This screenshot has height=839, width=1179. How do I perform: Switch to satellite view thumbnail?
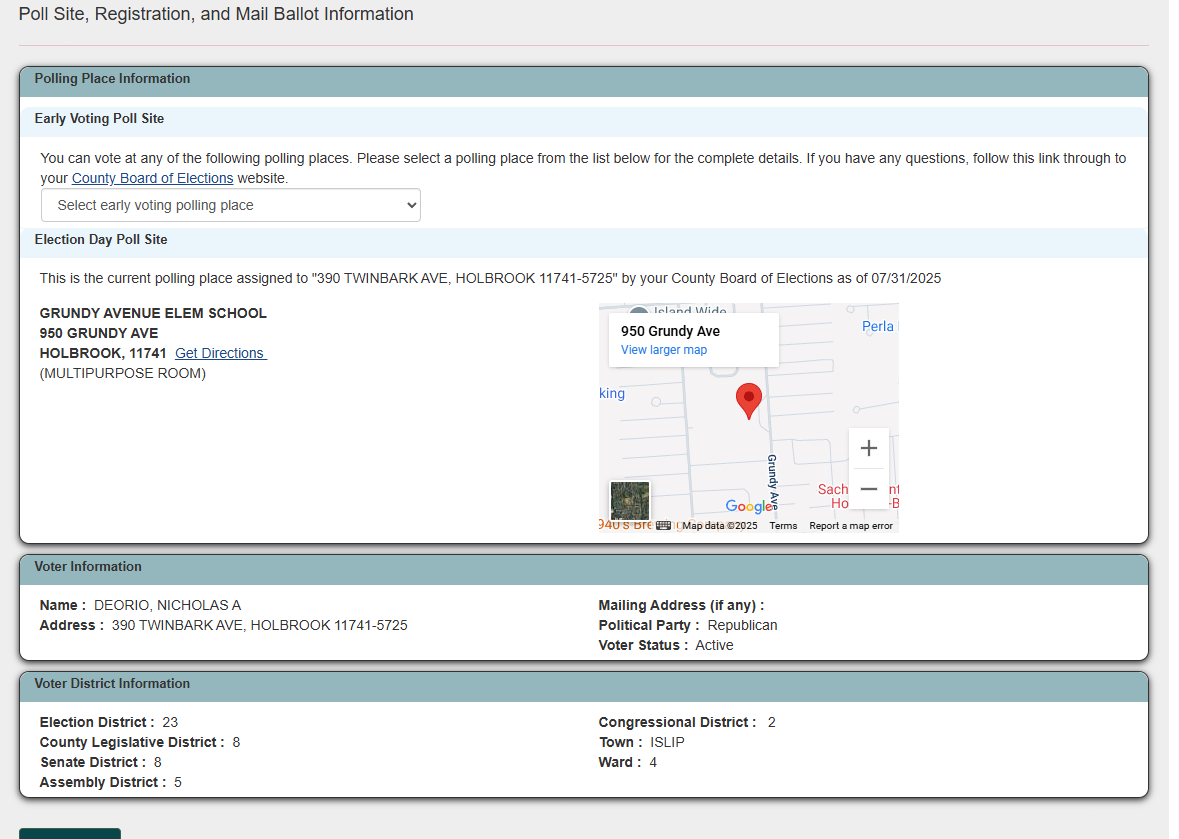[x=629, y=501]
